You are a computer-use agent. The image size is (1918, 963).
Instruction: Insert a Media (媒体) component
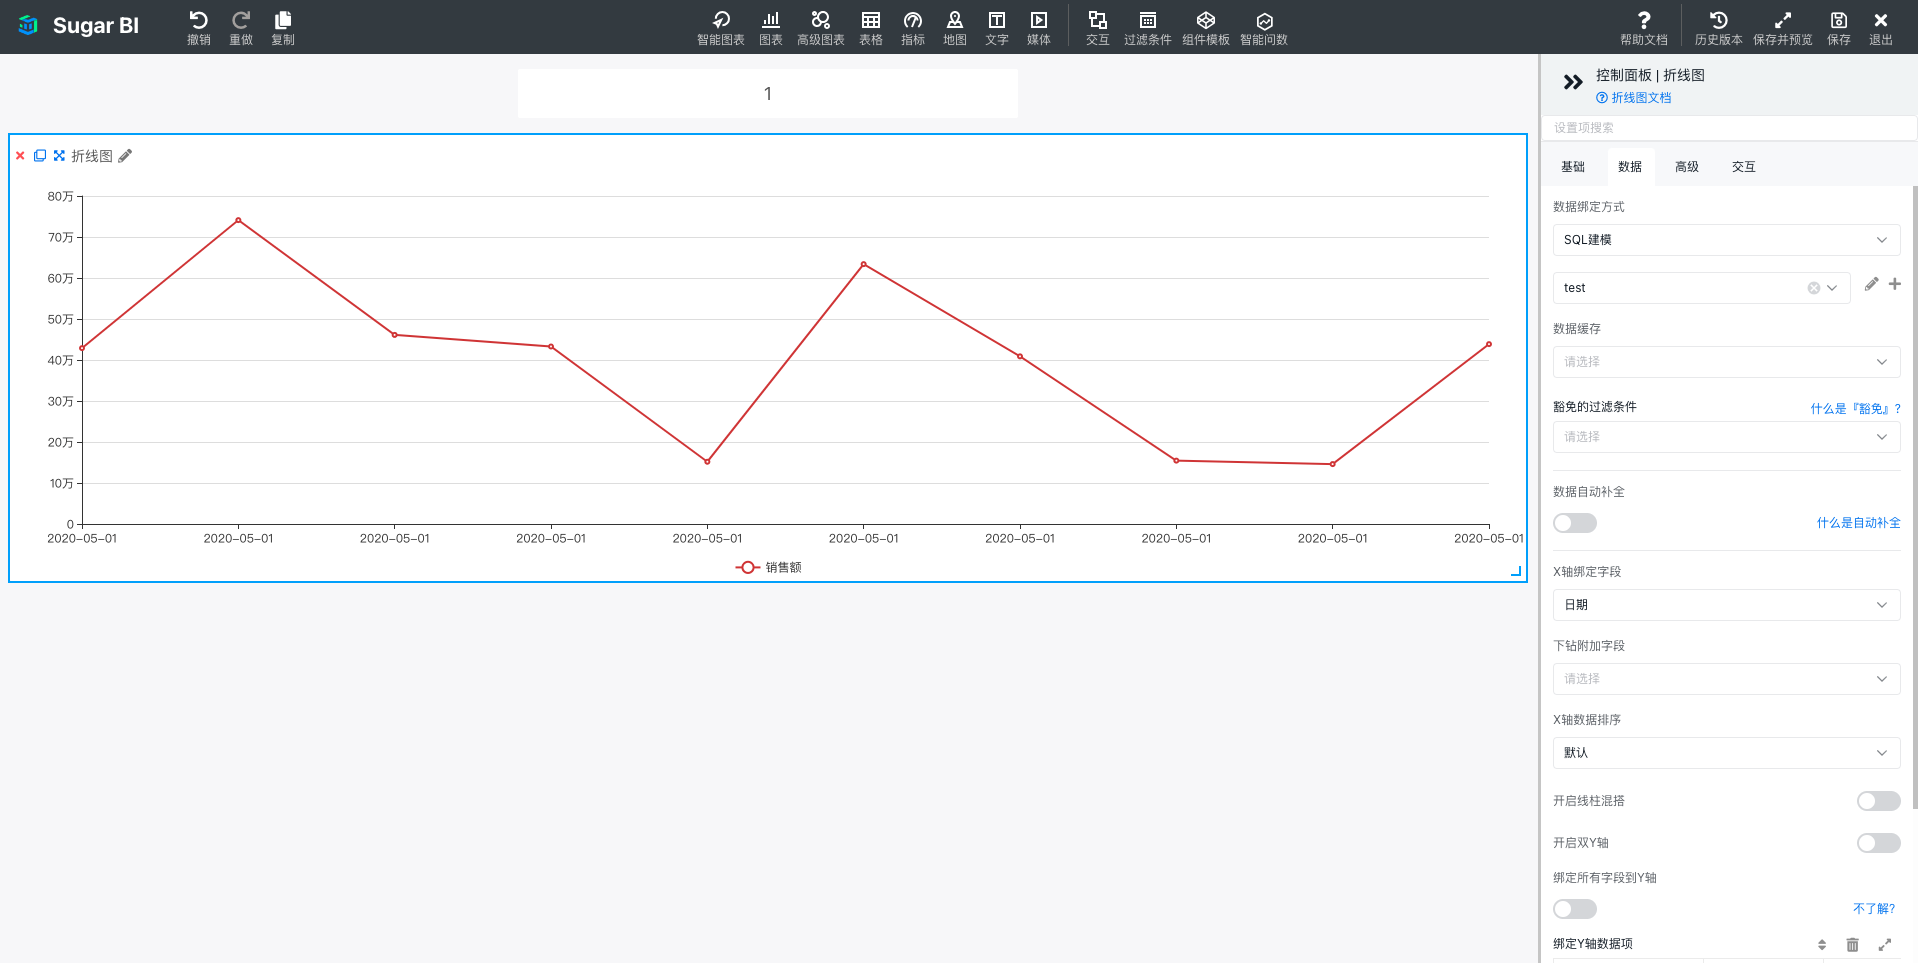coord(1039,20)
